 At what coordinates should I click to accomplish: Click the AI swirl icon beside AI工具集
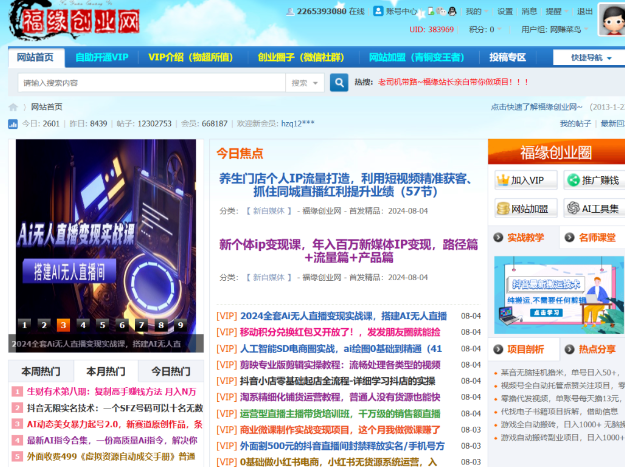(573, 208)
